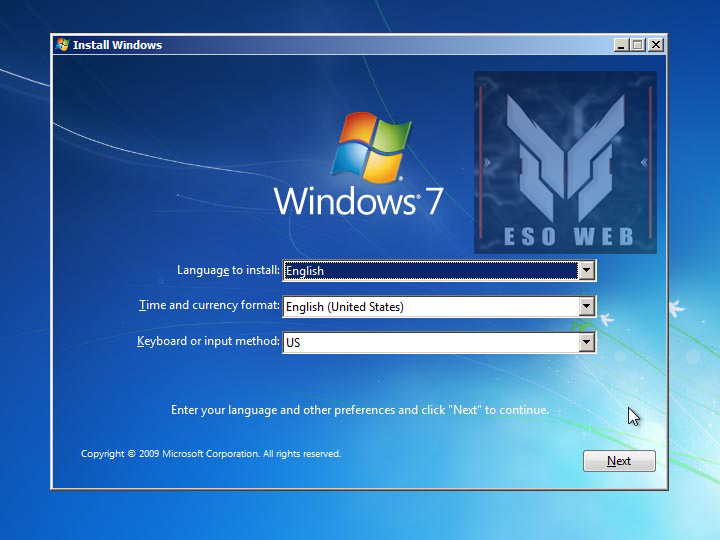
Task: Click the Microsoft copyright notice text
Action: 211,454
